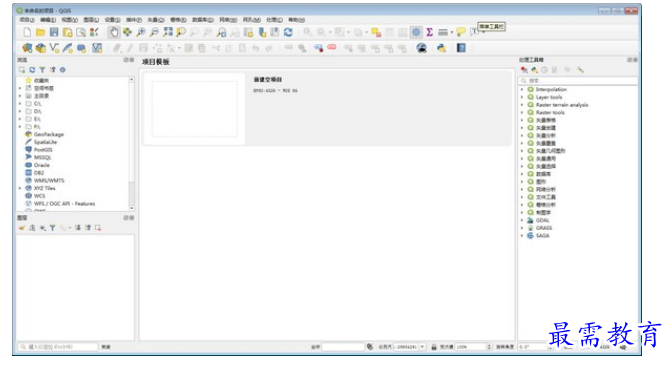Open the help contents book icon
This screenshot has width=670, height=366.
click(461, 48)
